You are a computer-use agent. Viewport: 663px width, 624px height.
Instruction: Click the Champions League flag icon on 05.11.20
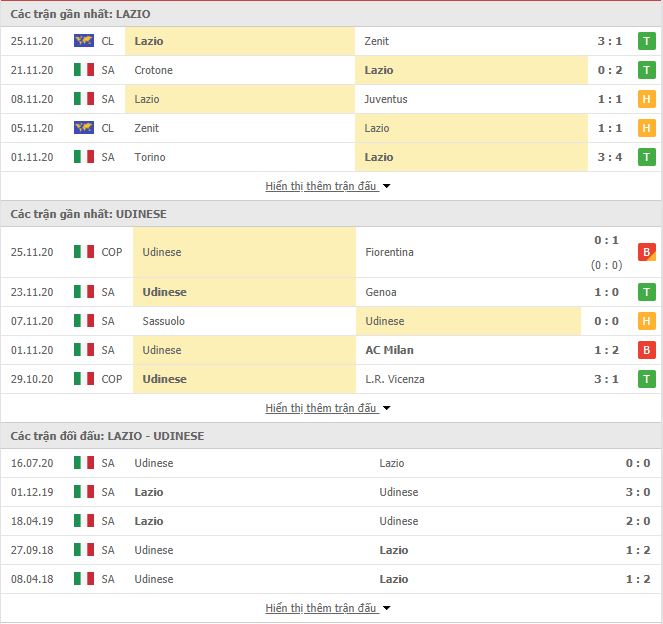[84, 128]
